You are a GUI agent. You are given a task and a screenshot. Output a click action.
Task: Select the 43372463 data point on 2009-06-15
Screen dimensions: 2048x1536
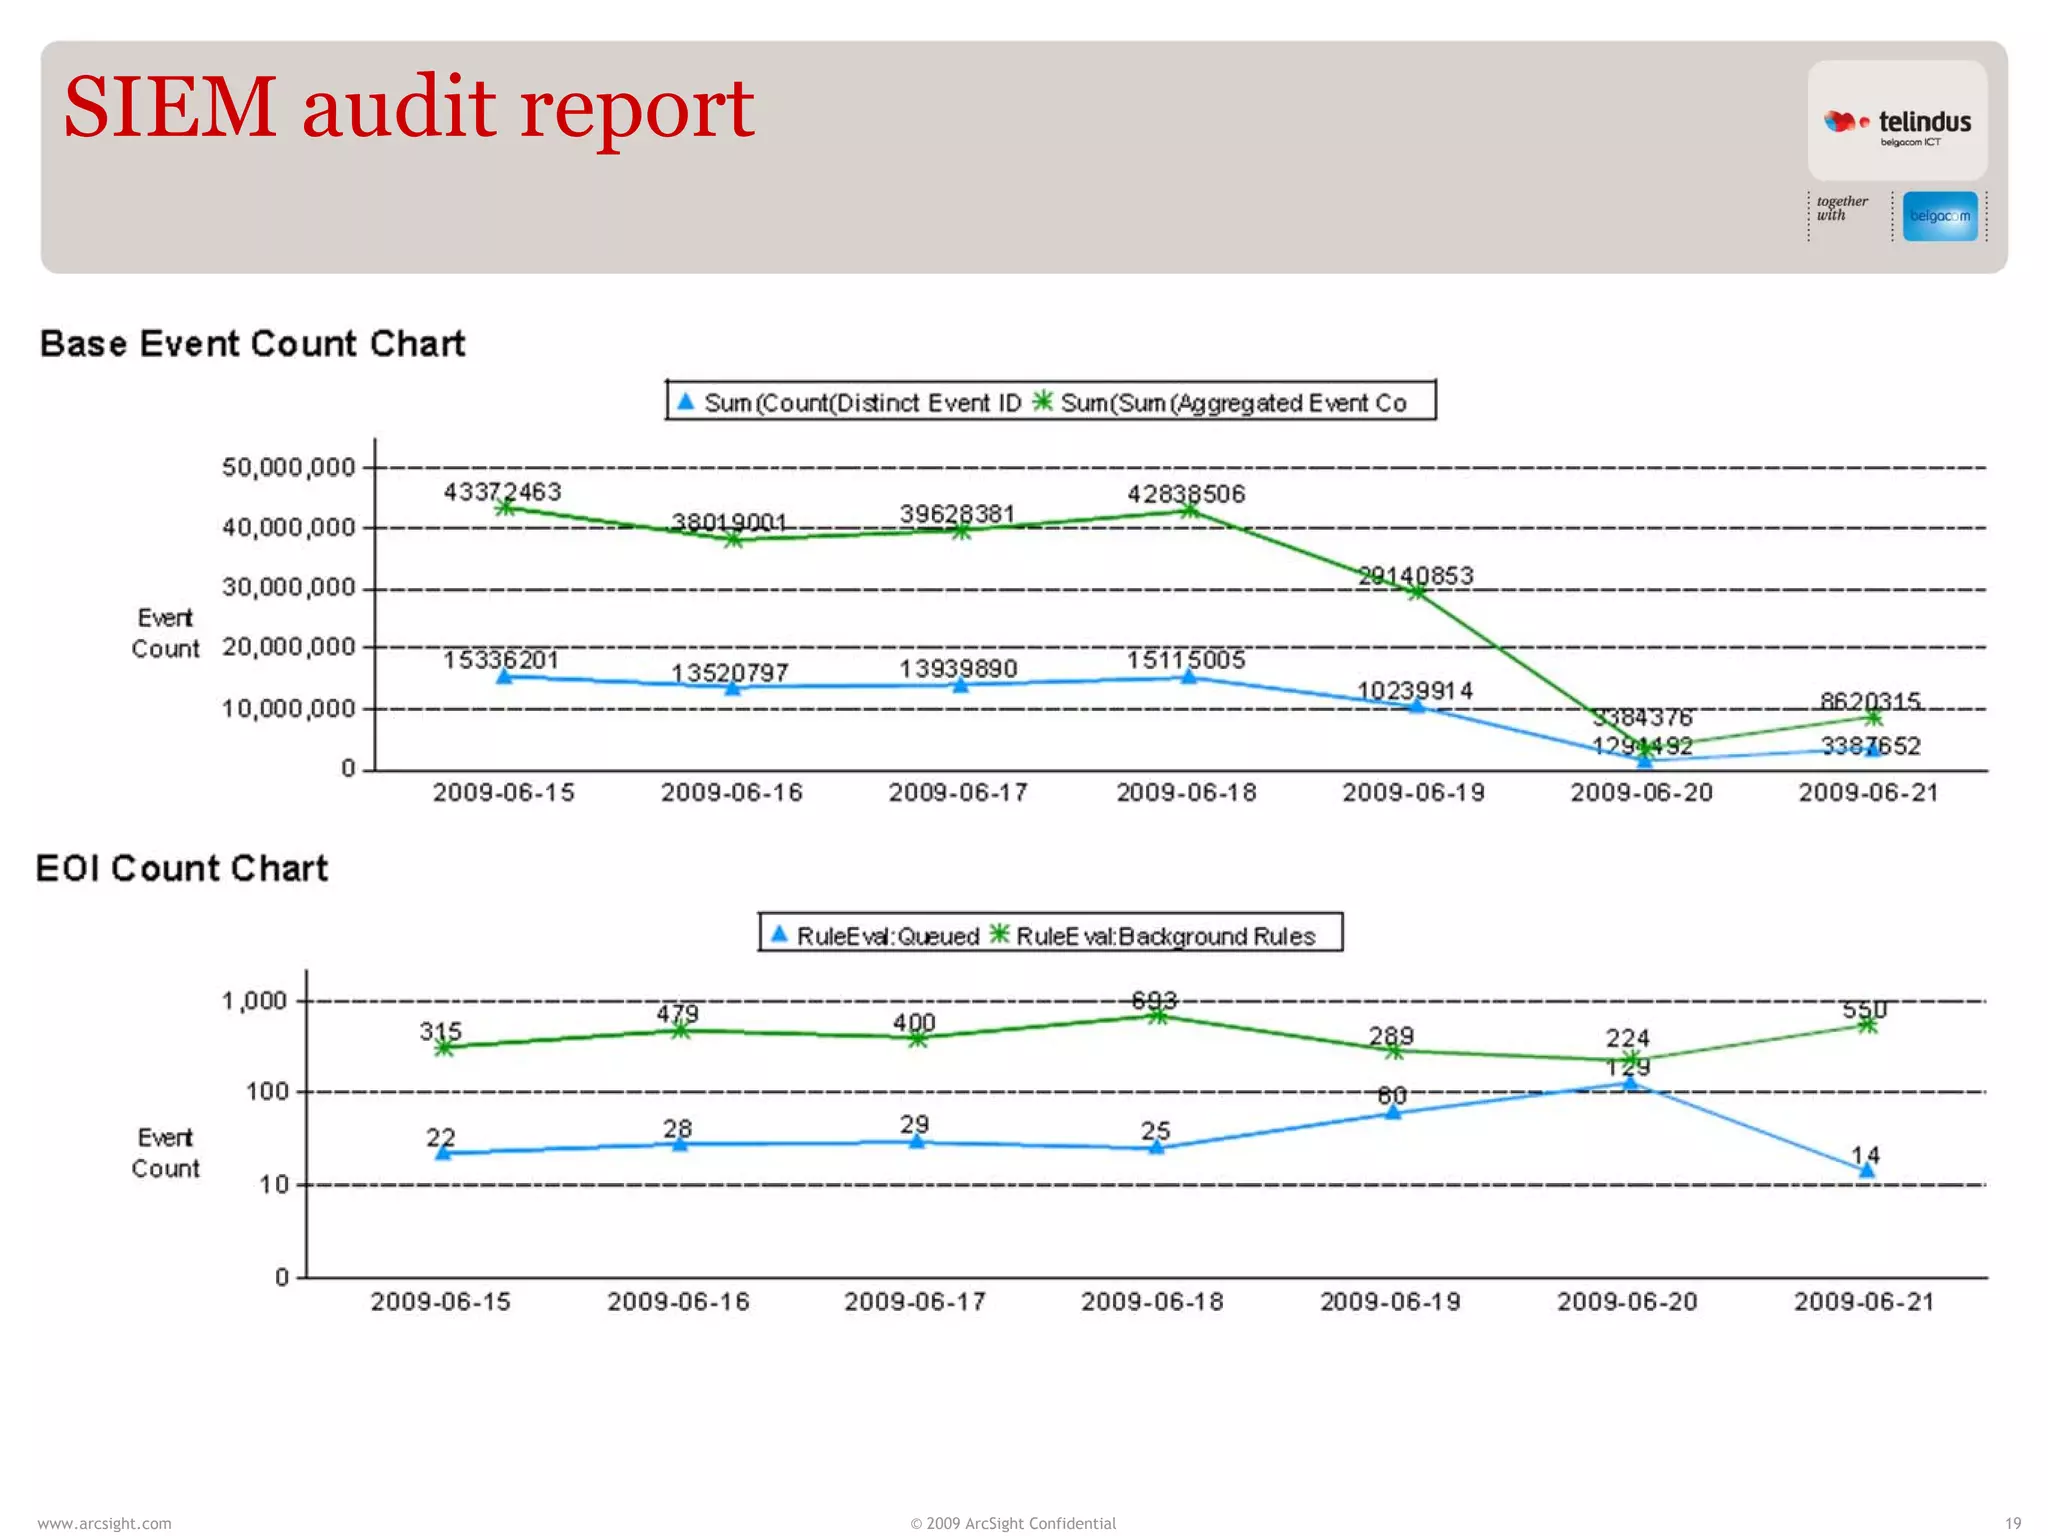tap(505, 507)
